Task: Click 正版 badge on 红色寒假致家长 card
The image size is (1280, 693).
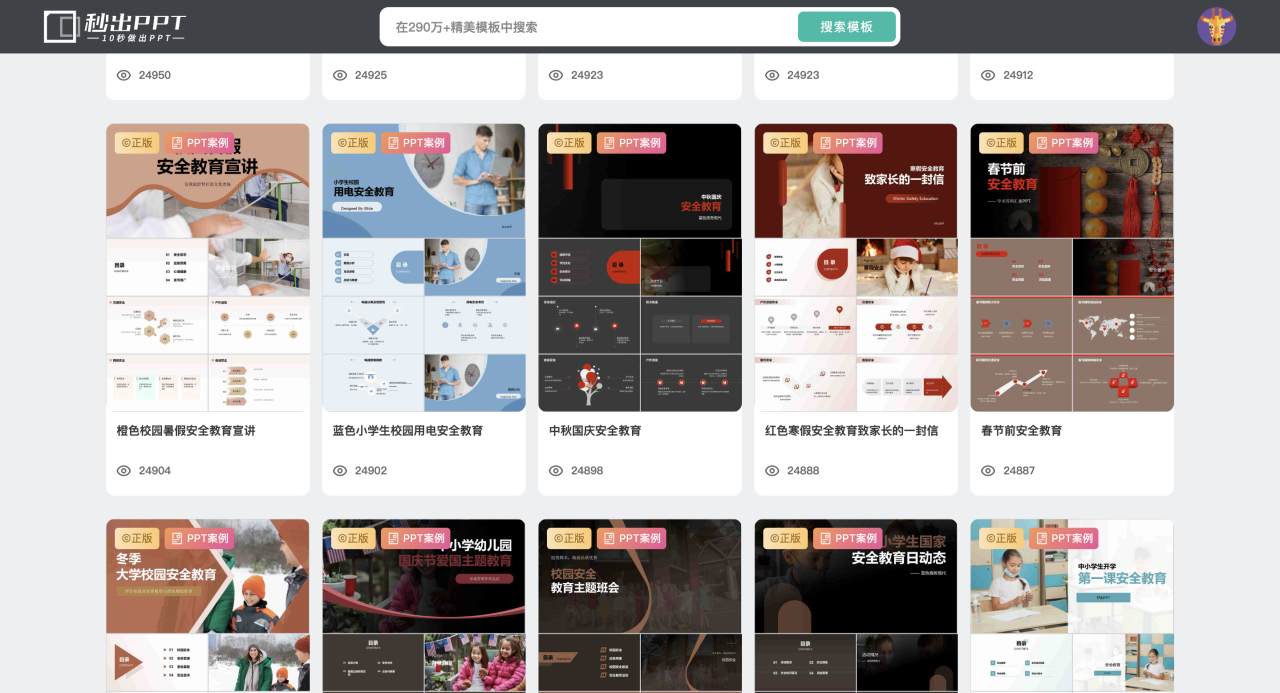Action: [x=785, y=143]
